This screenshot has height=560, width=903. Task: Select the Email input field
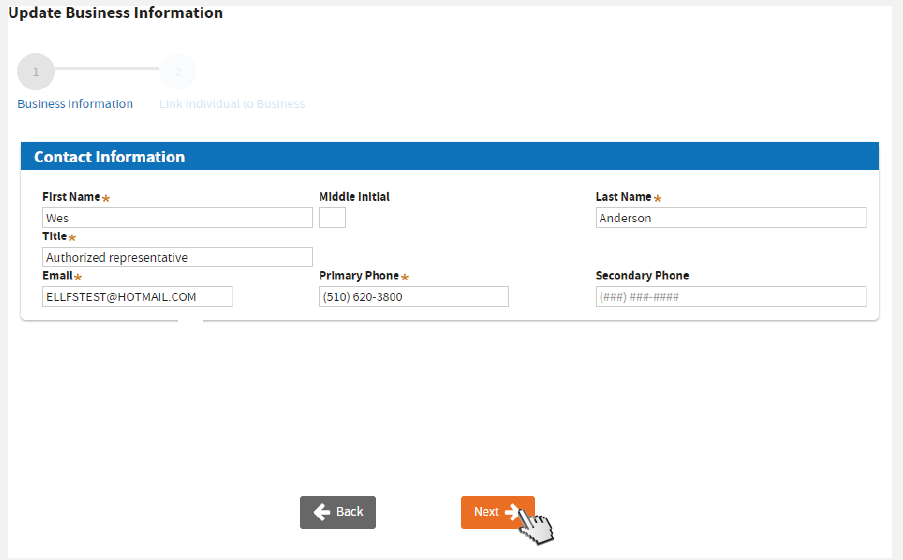(137, 296)
